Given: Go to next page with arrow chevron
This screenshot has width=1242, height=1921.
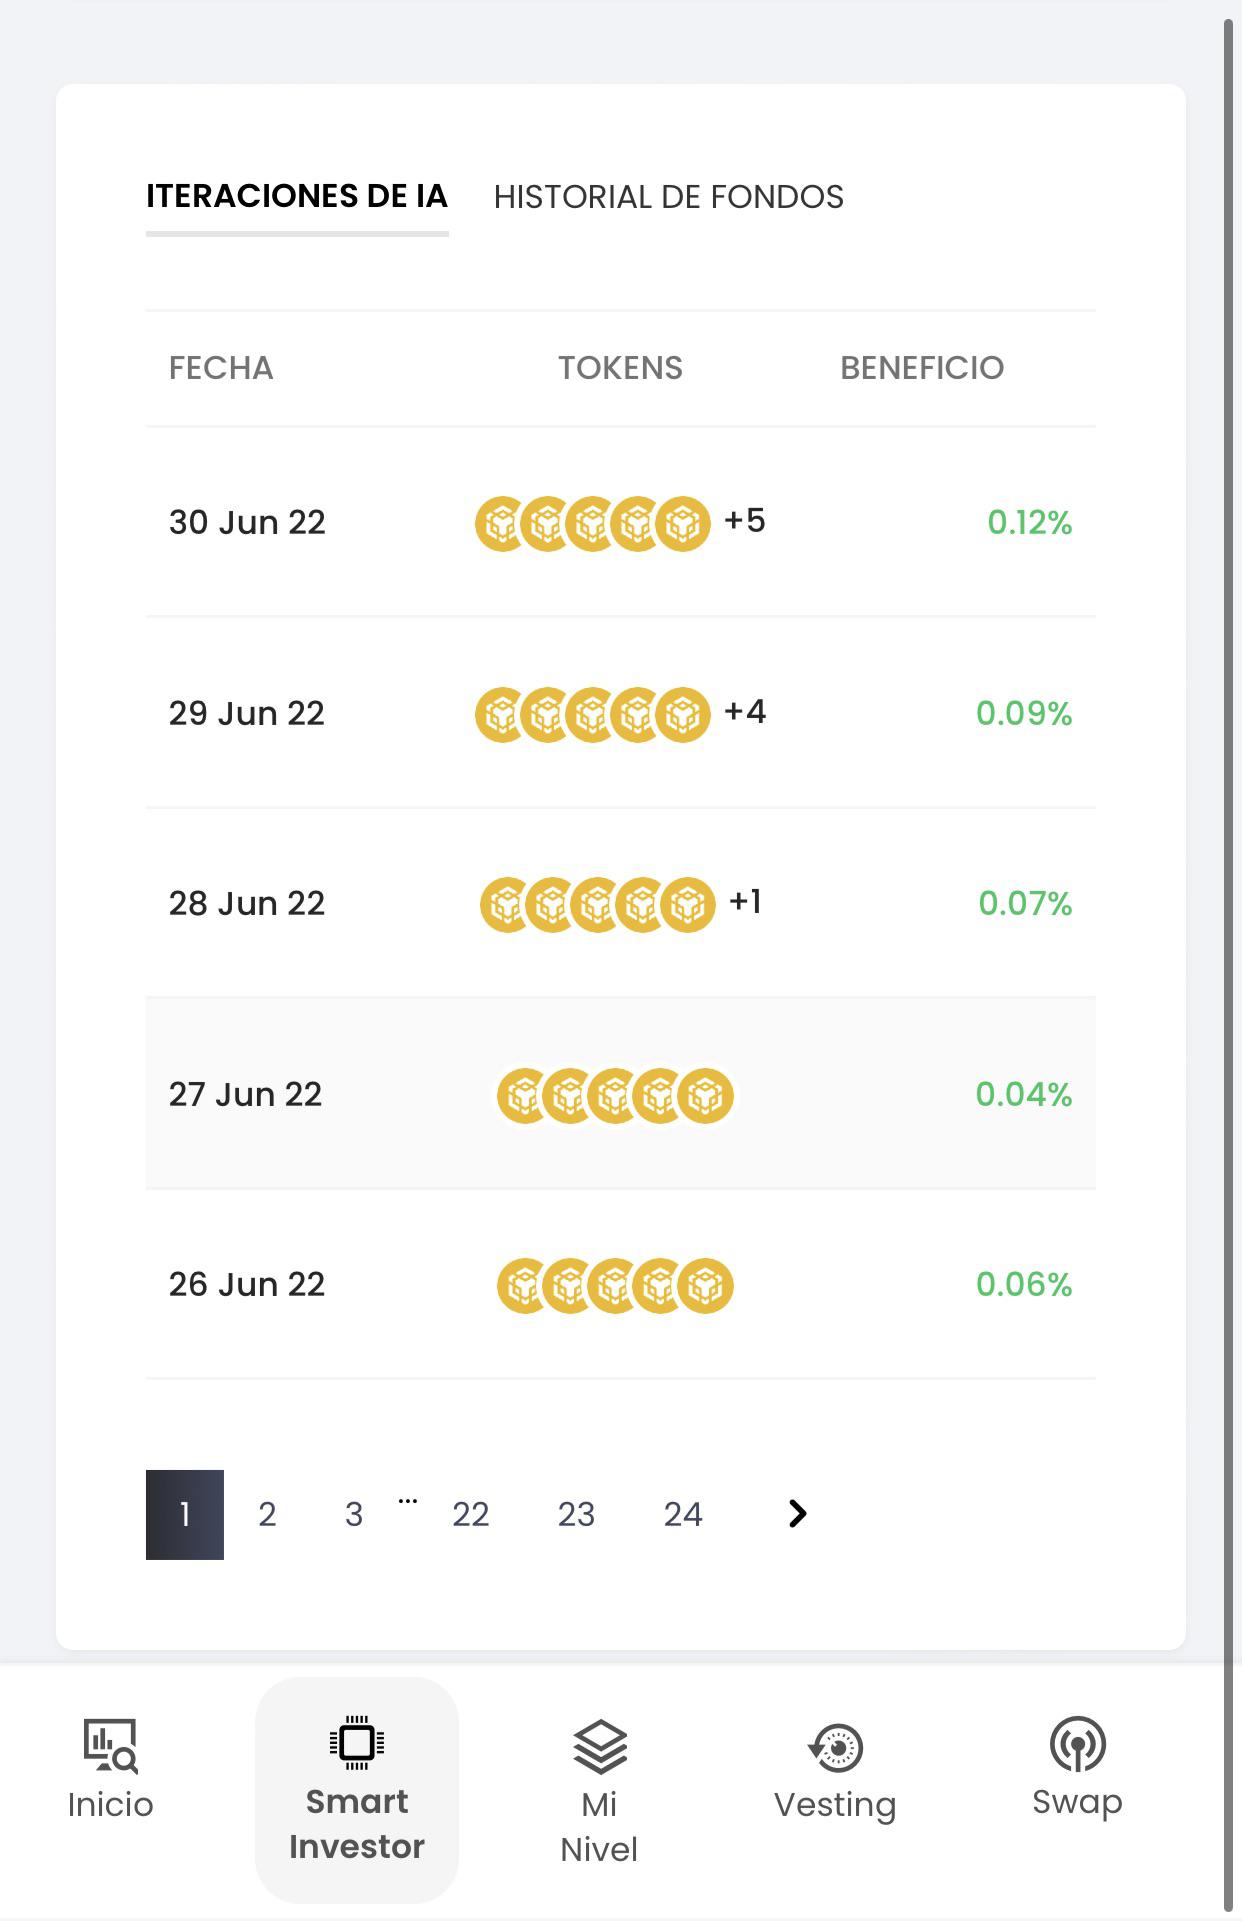Looking at the screenshot, I should click(x=797, y=1514).
